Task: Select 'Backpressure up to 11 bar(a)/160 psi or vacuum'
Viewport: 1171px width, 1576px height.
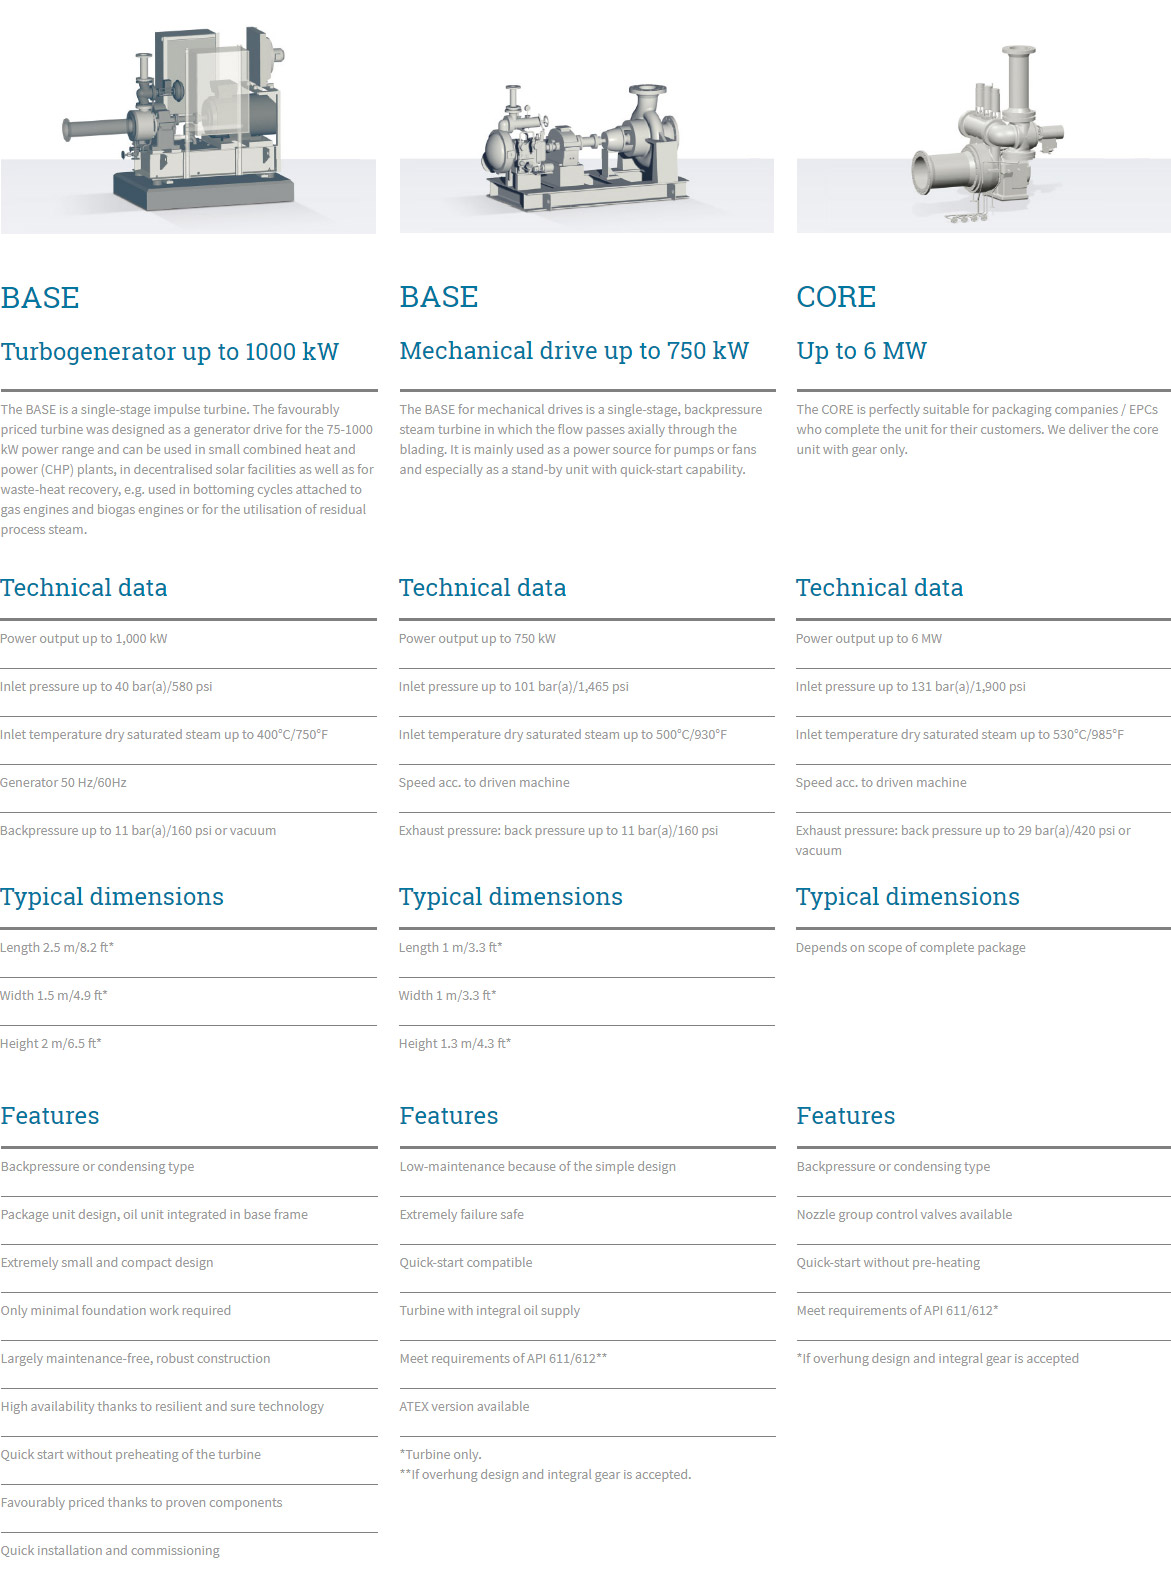Action: [138, 831]
